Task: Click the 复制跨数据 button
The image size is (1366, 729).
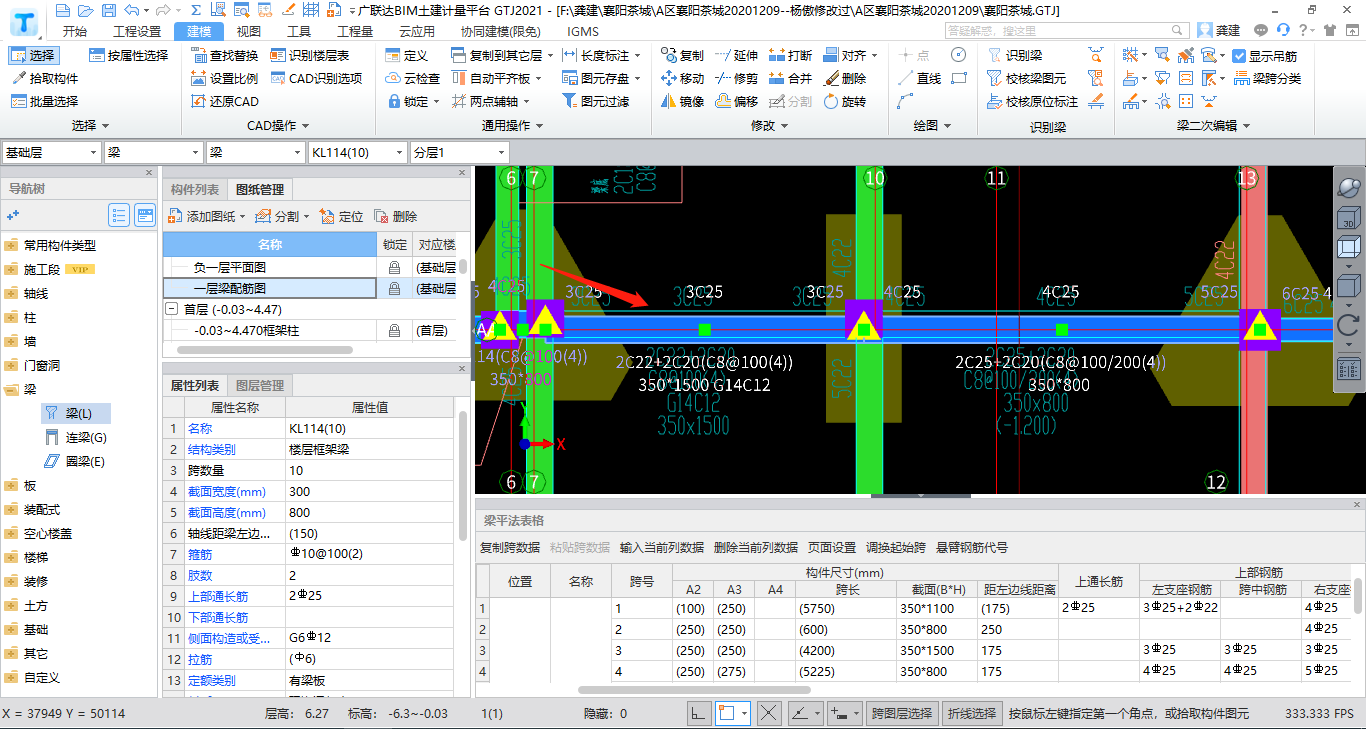Action: pyautogui.click(x=510, y=547)
